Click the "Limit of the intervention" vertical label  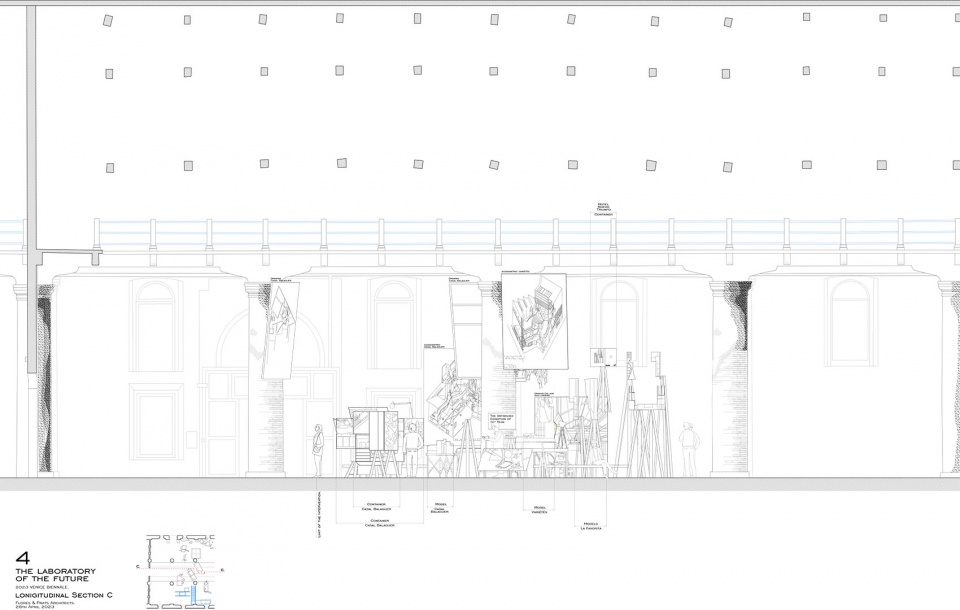coord(320,513)
